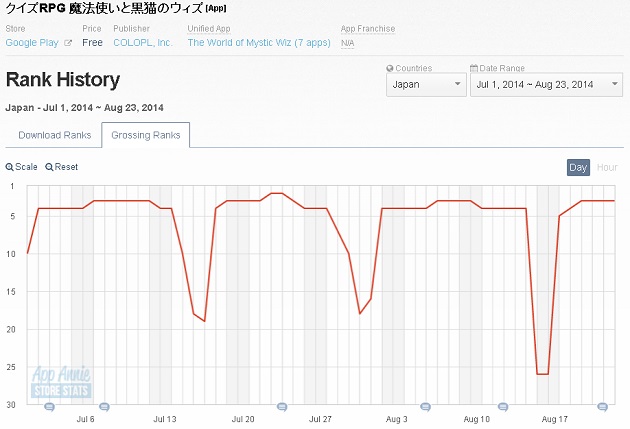Open the Countries dropdown set to Japan
Viewport: 630px width, 429px height.
tap(426, 84)
